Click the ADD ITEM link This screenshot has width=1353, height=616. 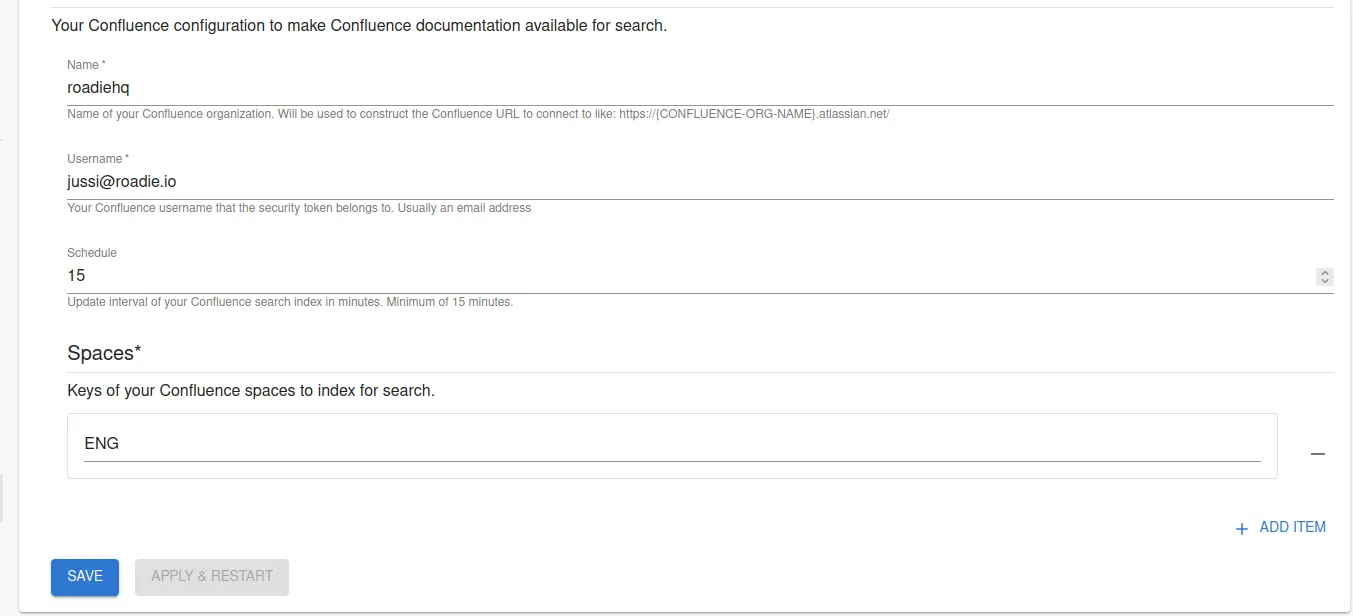click(1293, 527)
